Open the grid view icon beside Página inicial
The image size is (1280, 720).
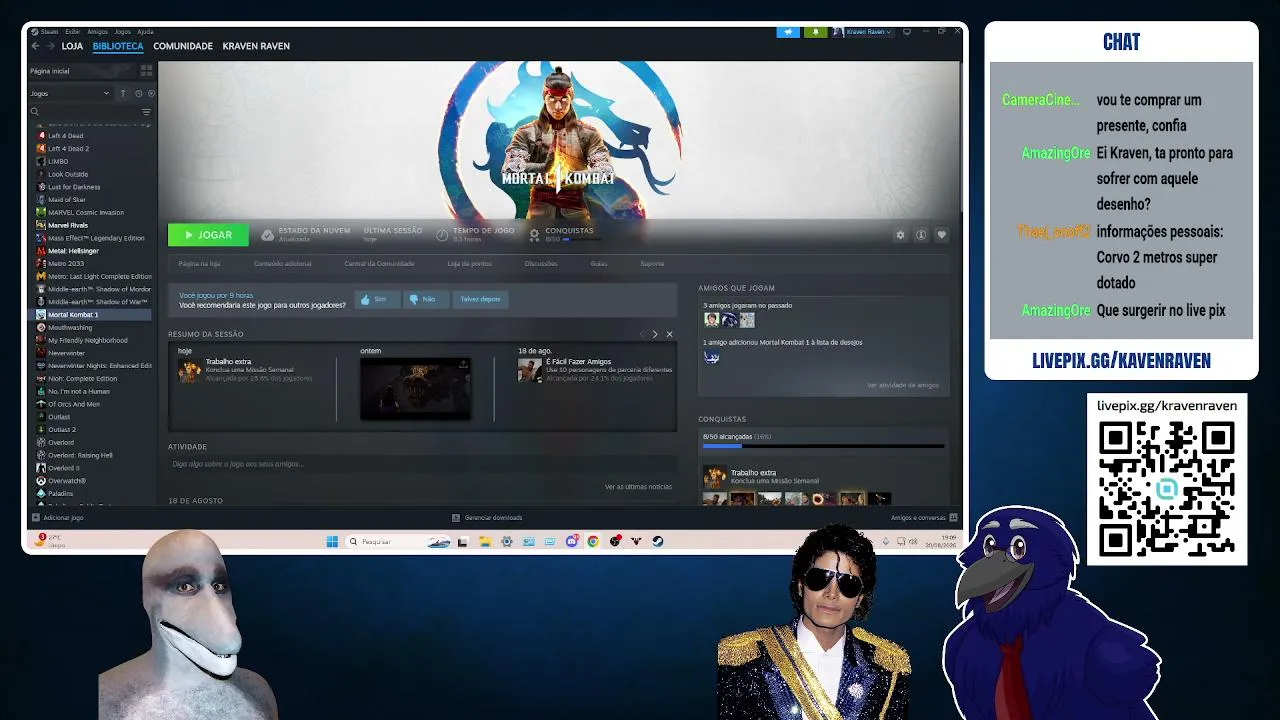[x=146, y=71]
